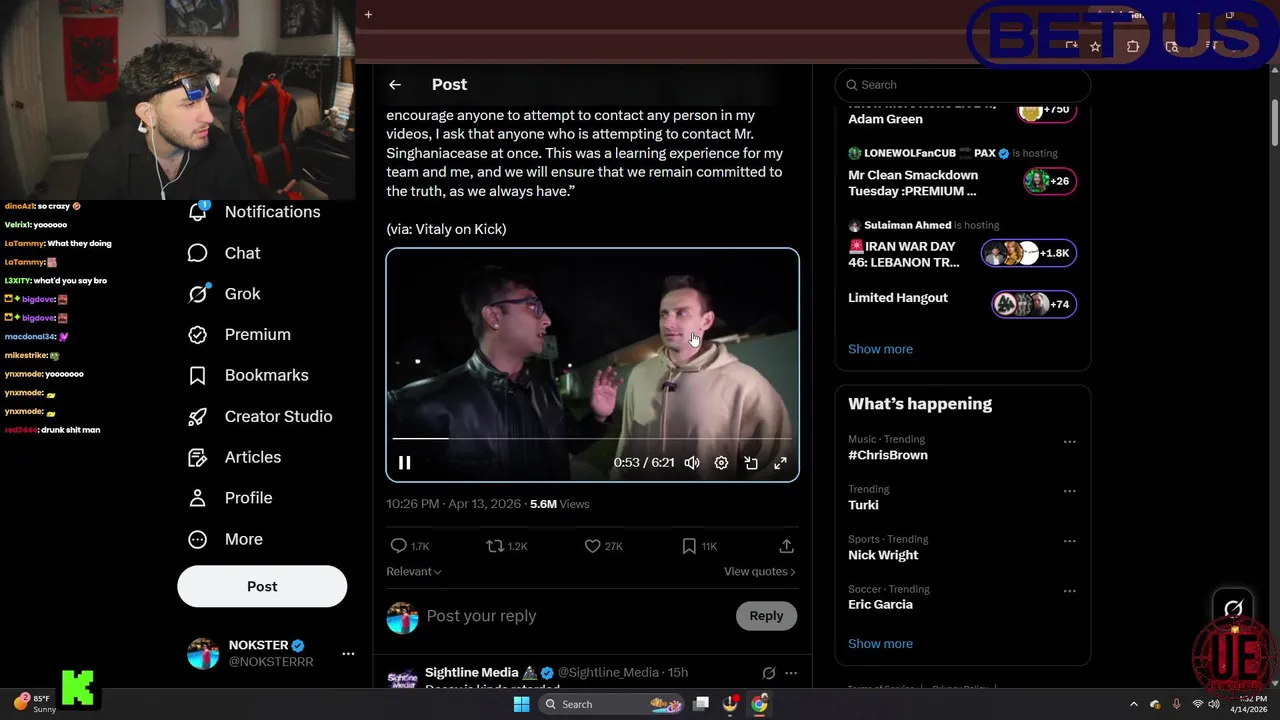This screenshot has height=720, width=1280.
Task: Pause the video playback
Action: [x=405, y=463]
